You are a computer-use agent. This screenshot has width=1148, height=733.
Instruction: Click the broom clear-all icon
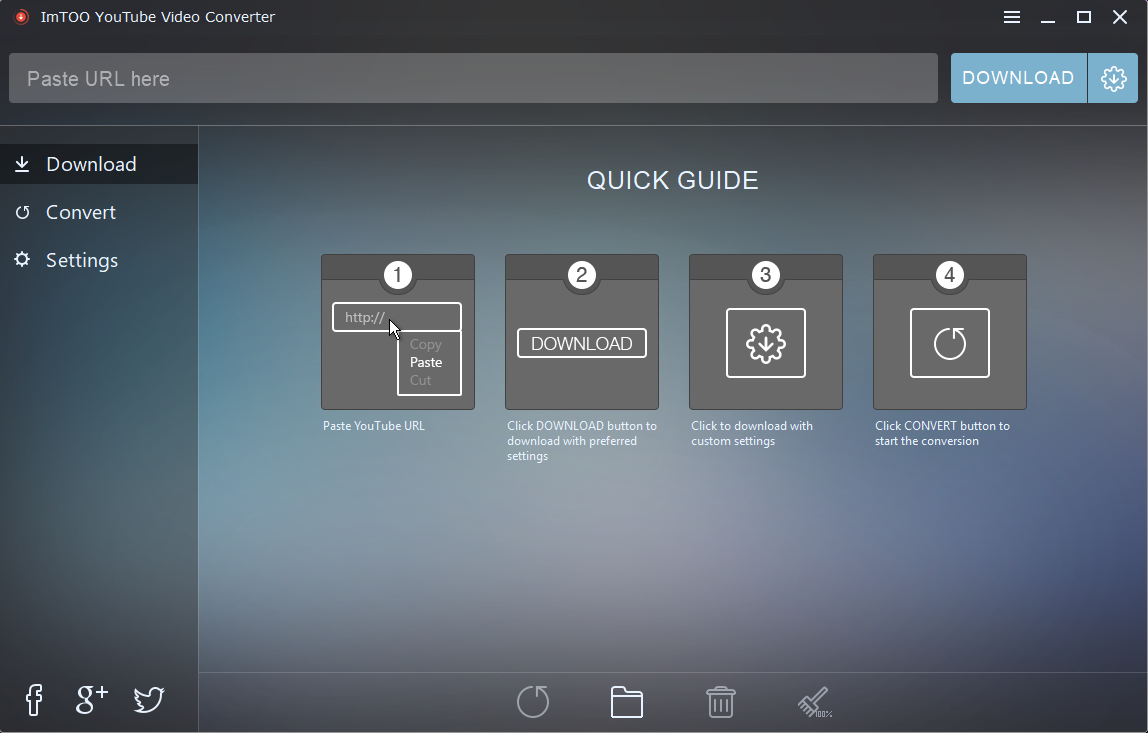coord(815,702)
